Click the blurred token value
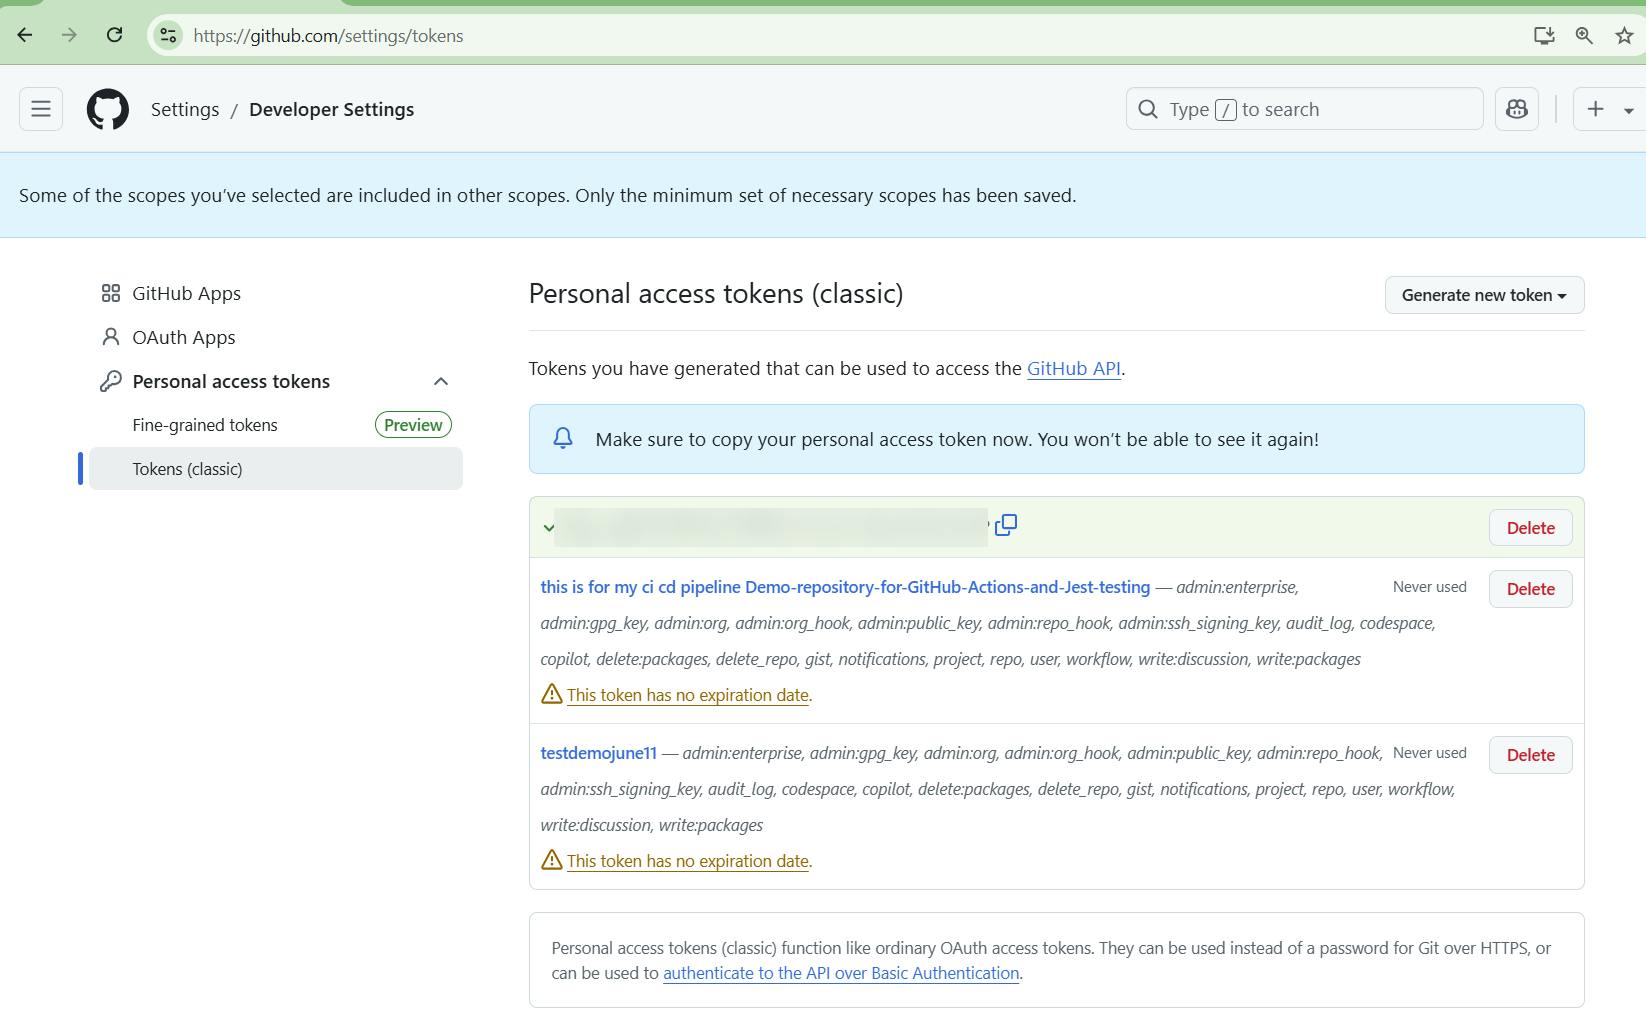 [771, 527]
